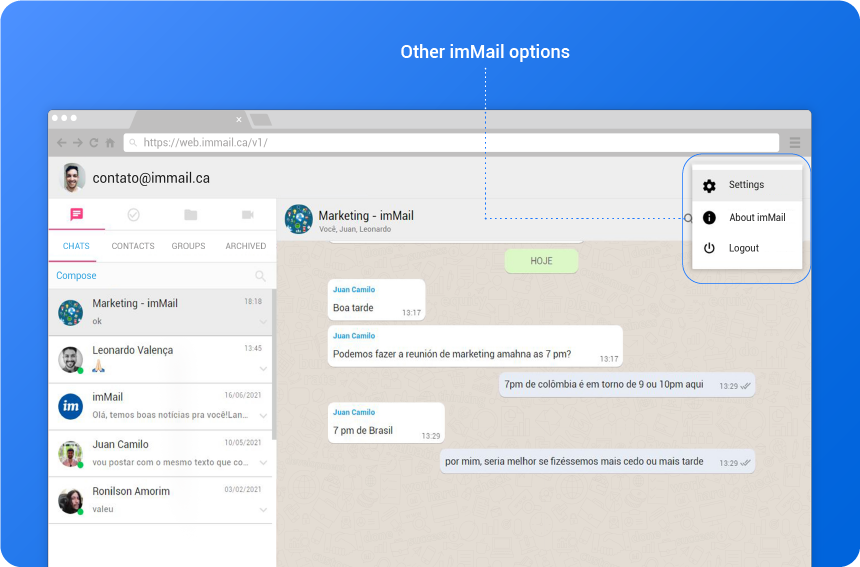The image size is (860, 567).
Task: Click the HOJE date badge
Action: [541, 261]
